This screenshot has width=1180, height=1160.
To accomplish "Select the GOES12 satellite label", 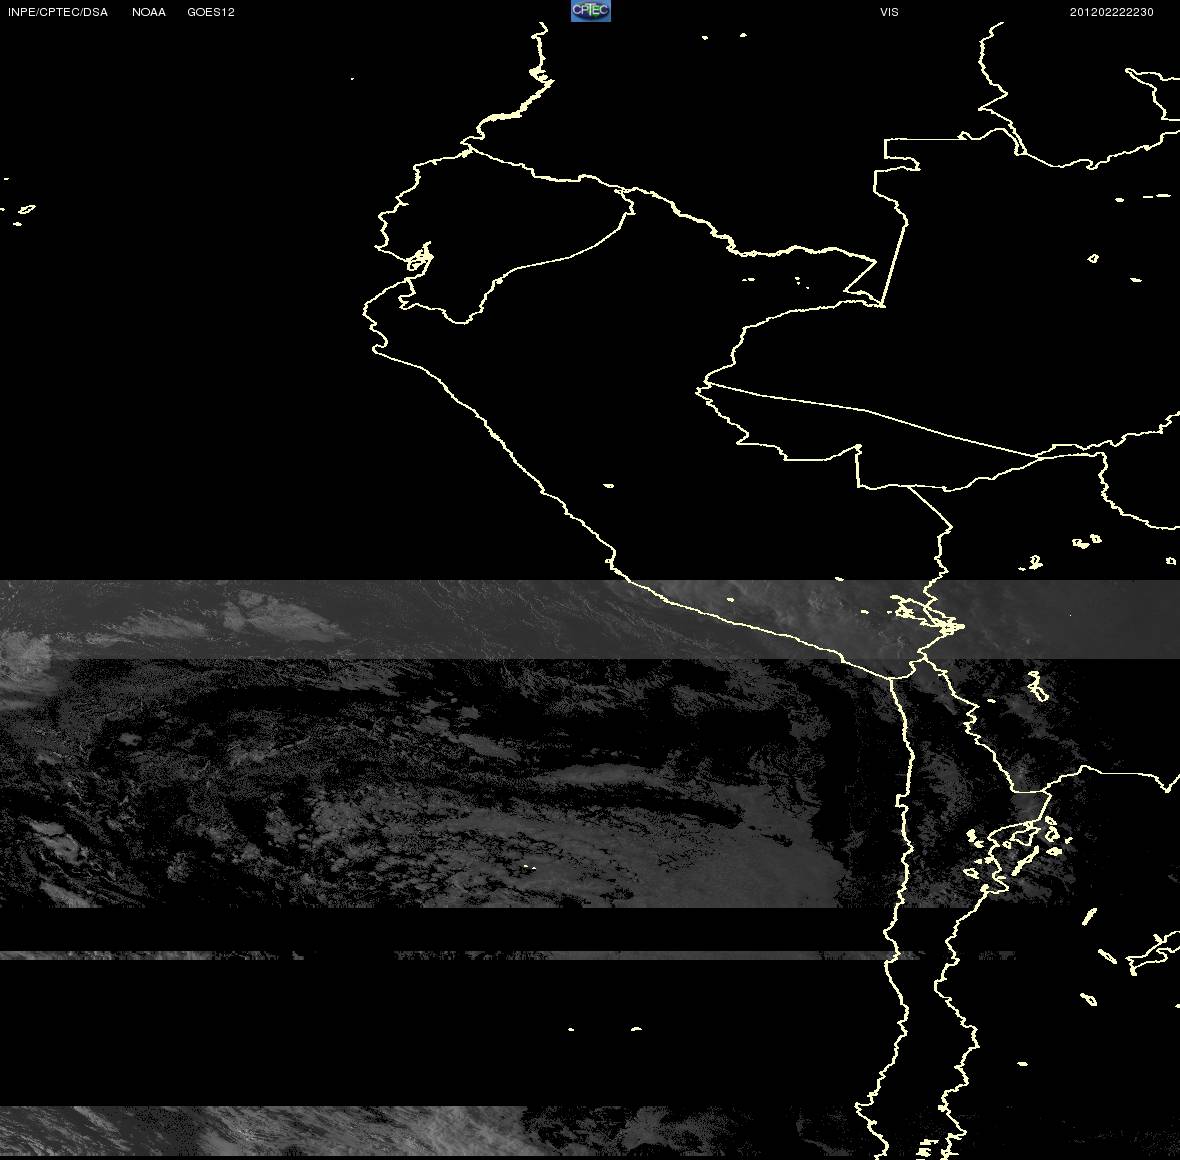I will point(211,12).
